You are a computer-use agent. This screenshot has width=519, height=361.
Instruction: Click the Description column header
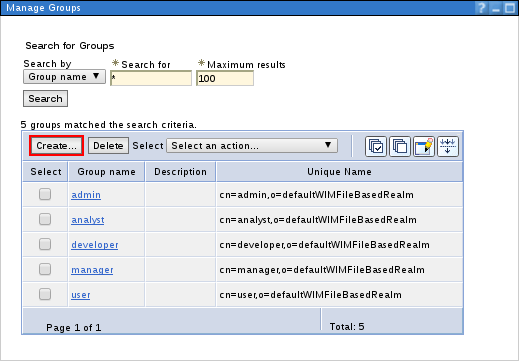[x=180, y=172]
